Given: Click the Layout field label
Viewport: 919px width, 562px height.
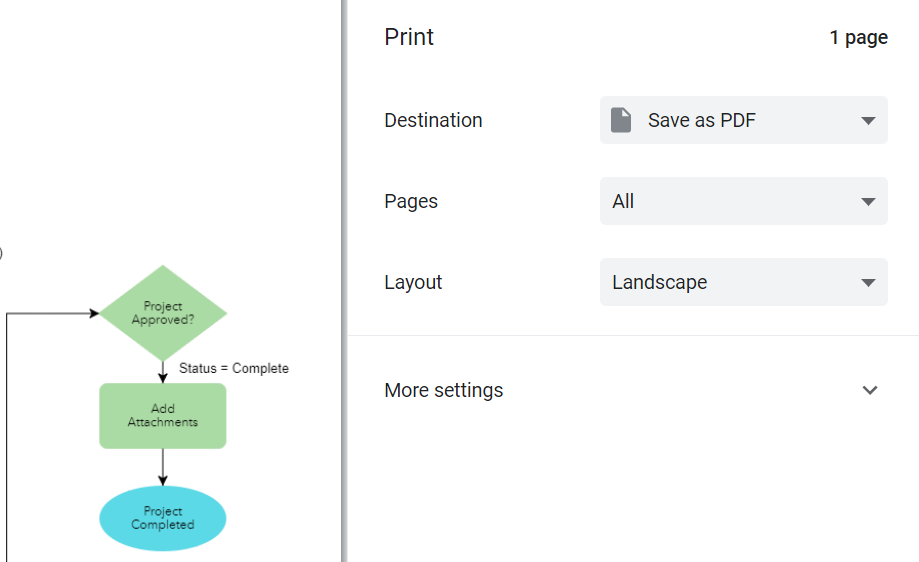Looking at the screenshot, I should tap(413, 282).
